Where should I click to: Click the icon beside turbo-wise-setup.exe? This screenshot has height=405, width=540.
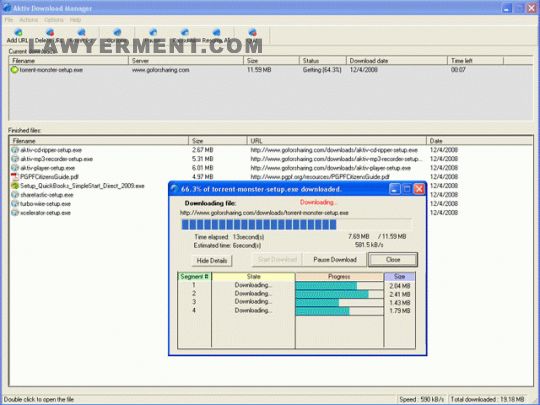point(15,204)
